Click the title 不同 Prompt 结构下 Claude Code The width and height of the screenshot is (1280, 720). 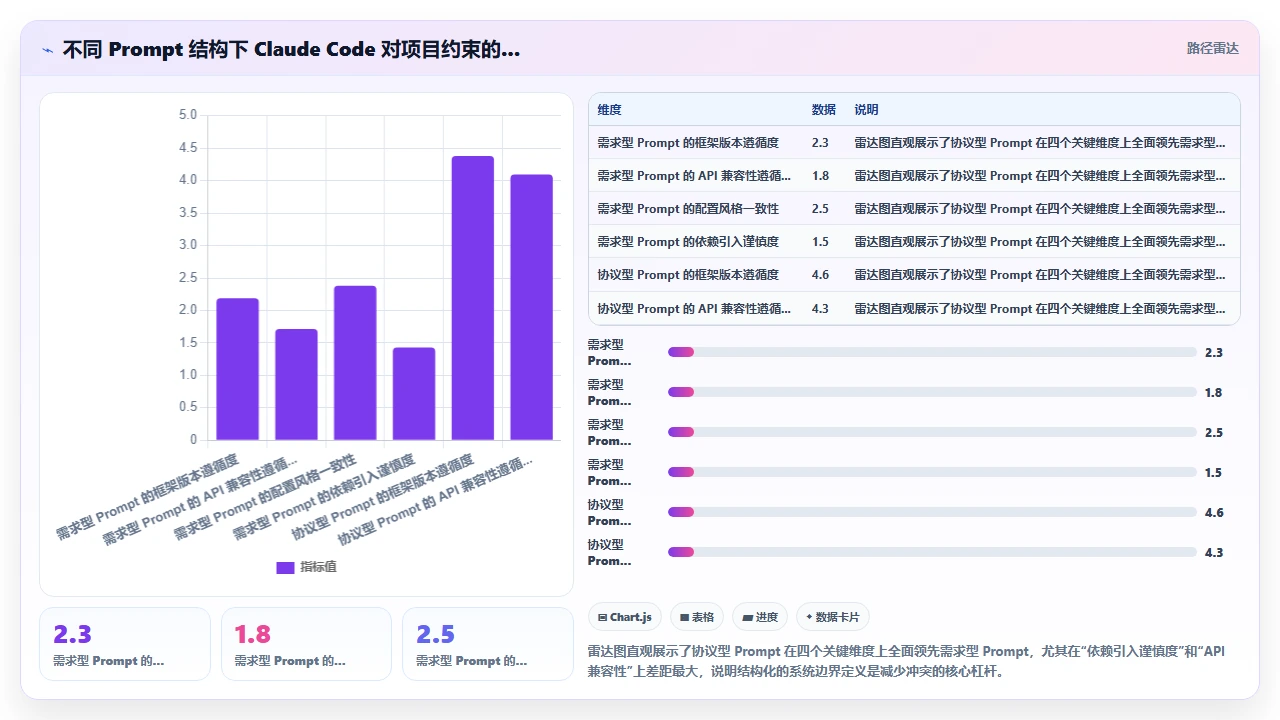click(x=291, y=49)
